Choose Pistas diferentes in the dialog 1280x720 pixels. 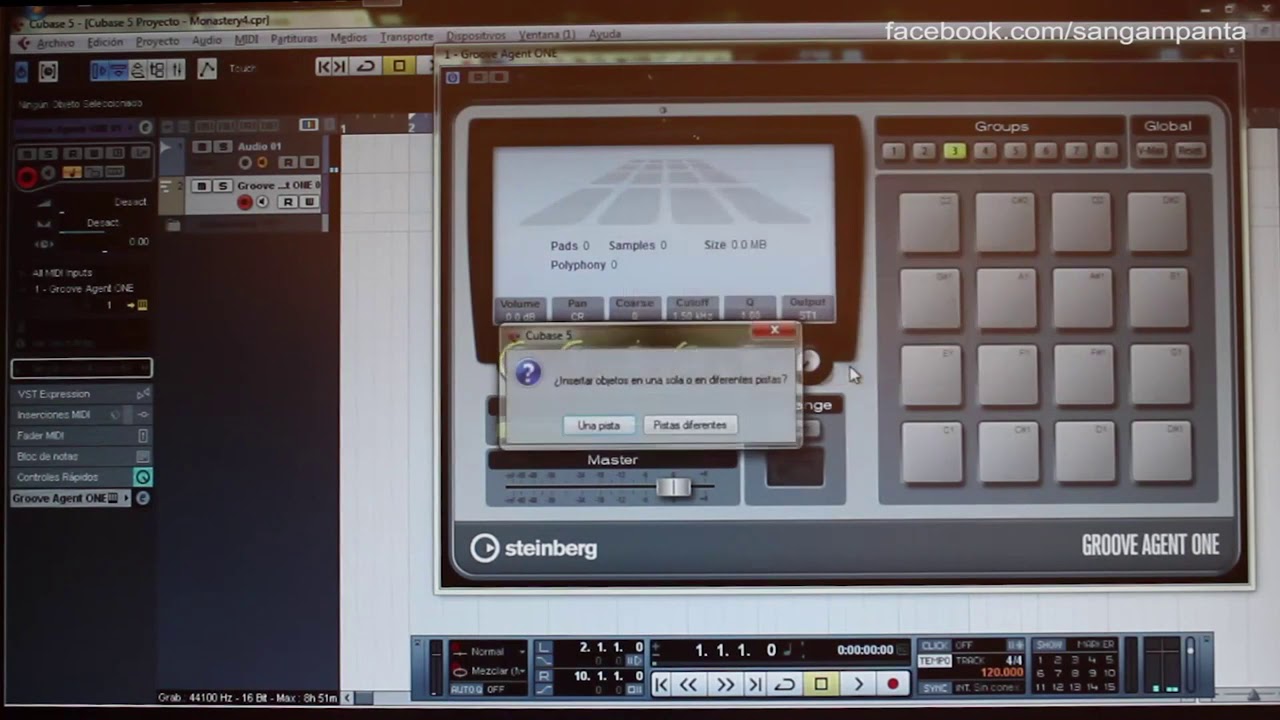tap(690, 425)
